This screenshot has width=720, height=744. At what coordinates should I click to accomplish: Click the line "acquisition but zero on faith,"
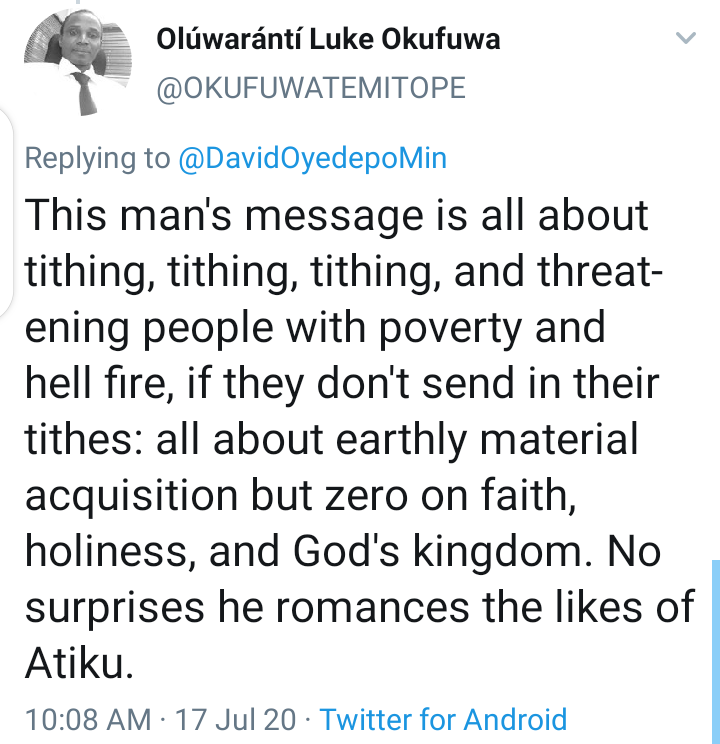coord(301,496)
